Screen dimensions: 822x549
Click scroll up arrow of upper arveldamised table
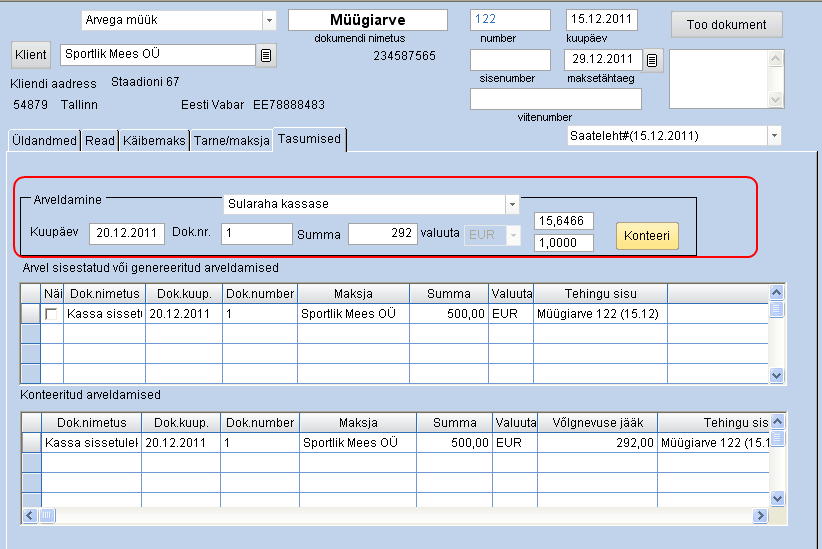776,292
